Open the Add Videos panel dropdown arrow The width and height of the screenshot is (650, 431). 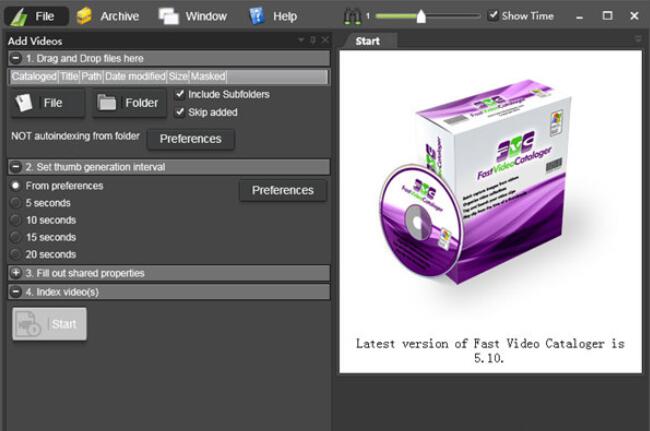[x=301, y=40]
